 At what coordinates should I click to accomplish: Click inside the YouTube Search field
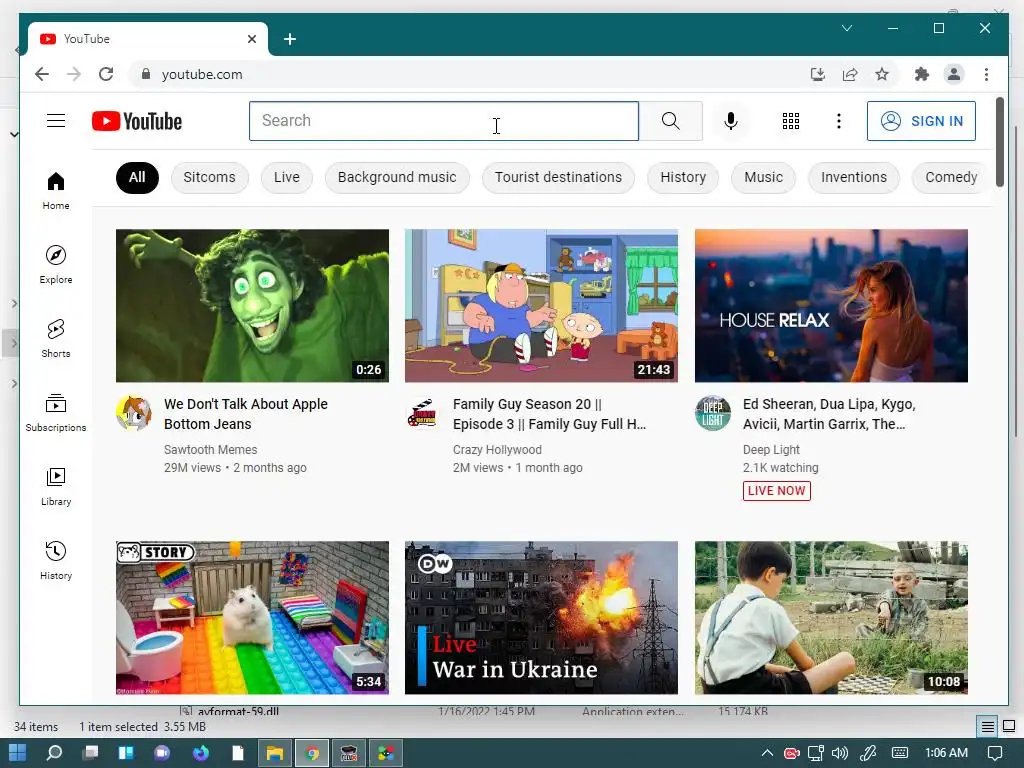pos(444,121)
